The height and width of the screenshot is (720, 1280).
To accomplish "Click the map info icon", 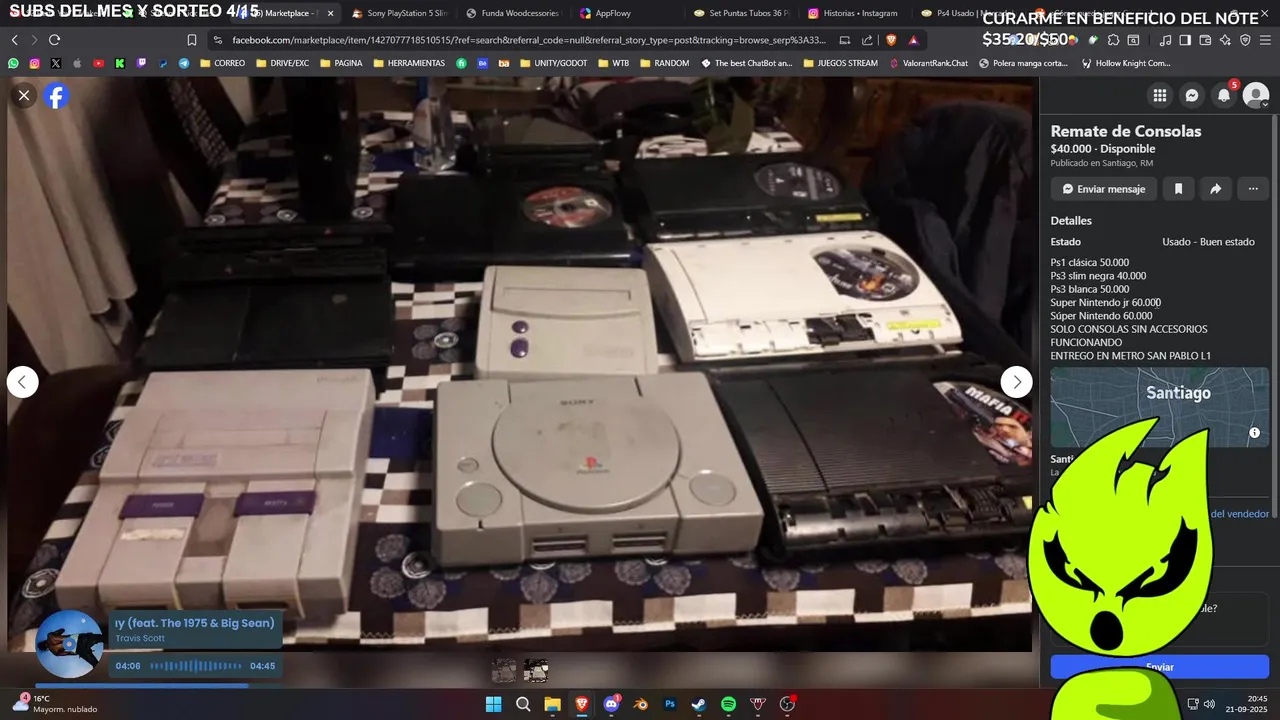I will pyautogui.click(x=1254, y=433).
